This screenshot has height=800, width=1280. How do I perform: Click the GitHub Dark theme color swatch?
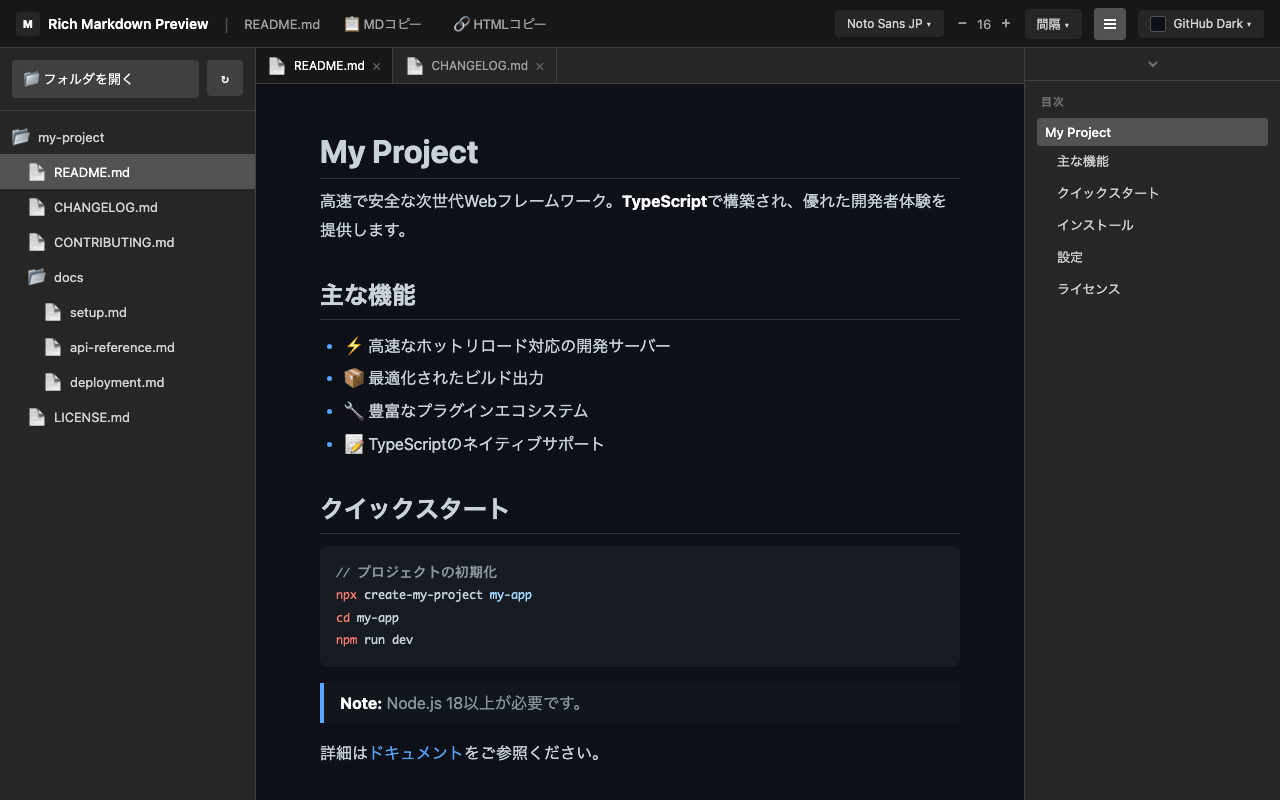[1158, 24]
